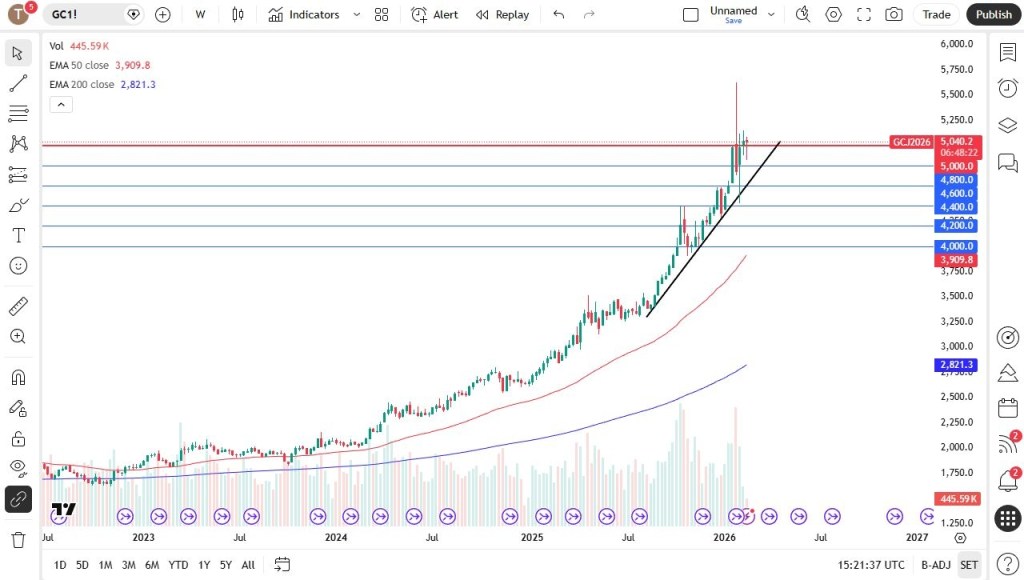Click the Publish button
This screenshot has height=580, width=1024.
tap(993, 14)
